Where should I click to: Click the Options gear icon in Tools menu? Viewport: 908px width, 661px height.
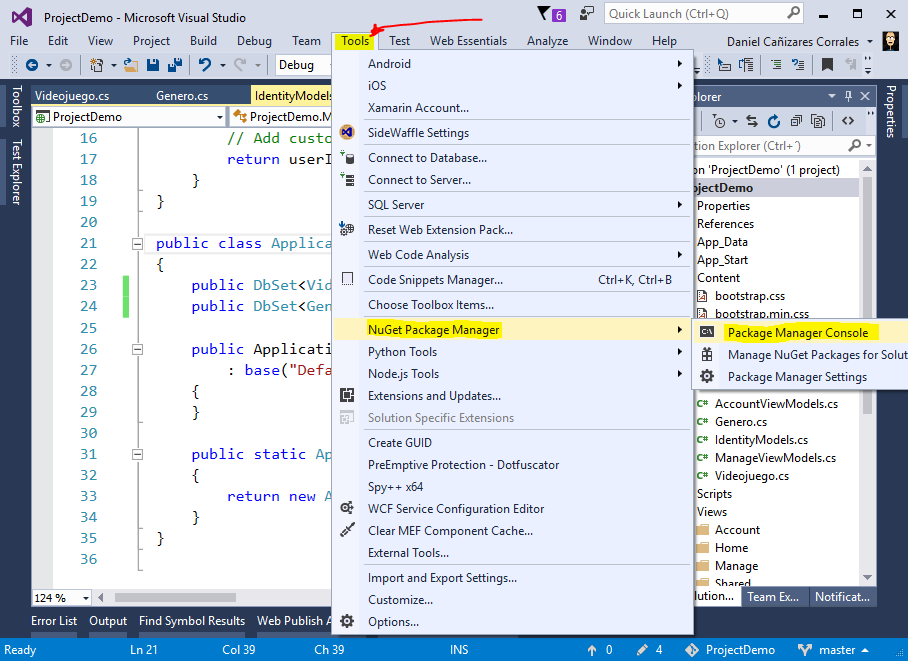pos(347,622)
